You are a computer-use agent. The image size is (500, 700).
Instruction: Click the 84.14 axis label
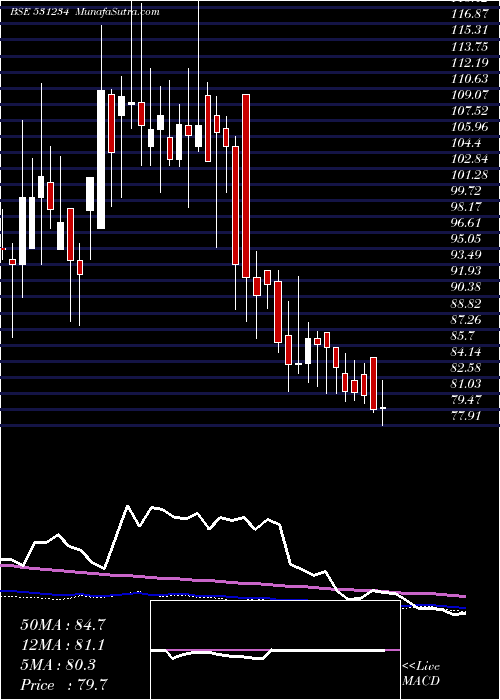(467, 352)
